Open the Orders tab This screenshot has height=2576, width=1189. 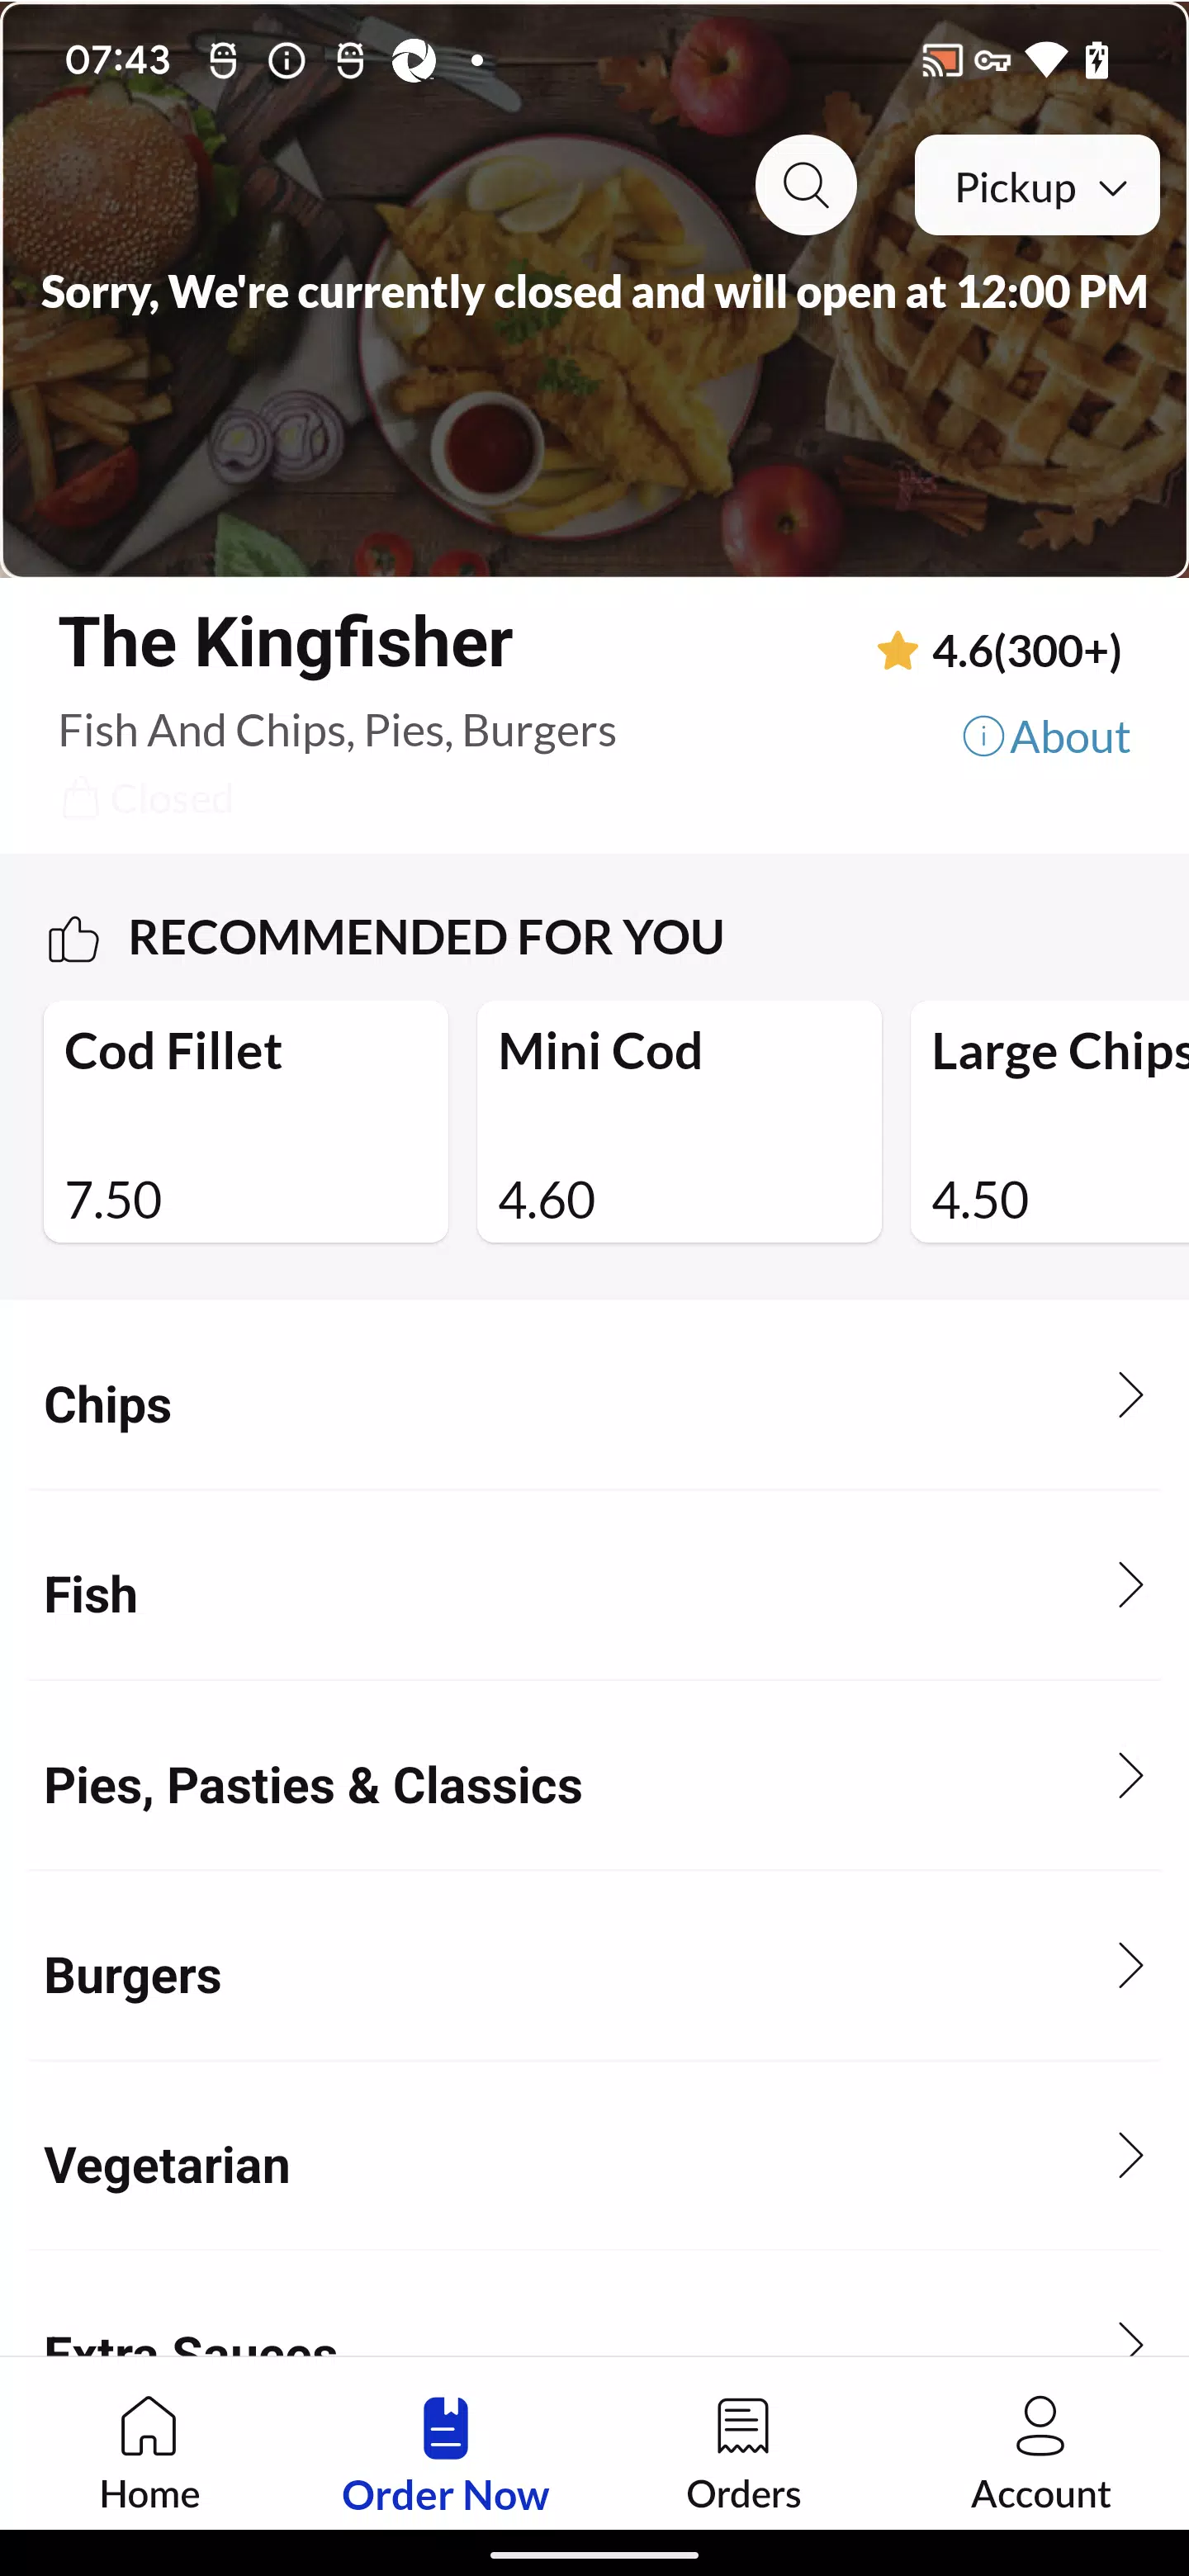pos(743,2452)
